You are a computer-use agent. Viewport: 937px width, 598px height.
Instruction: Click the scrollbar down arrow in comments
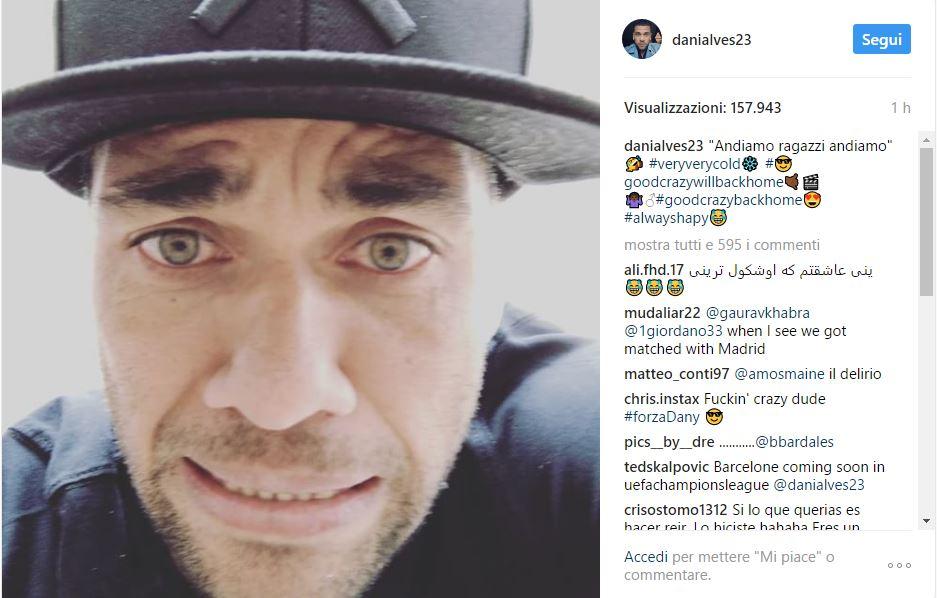coord(926,521)
